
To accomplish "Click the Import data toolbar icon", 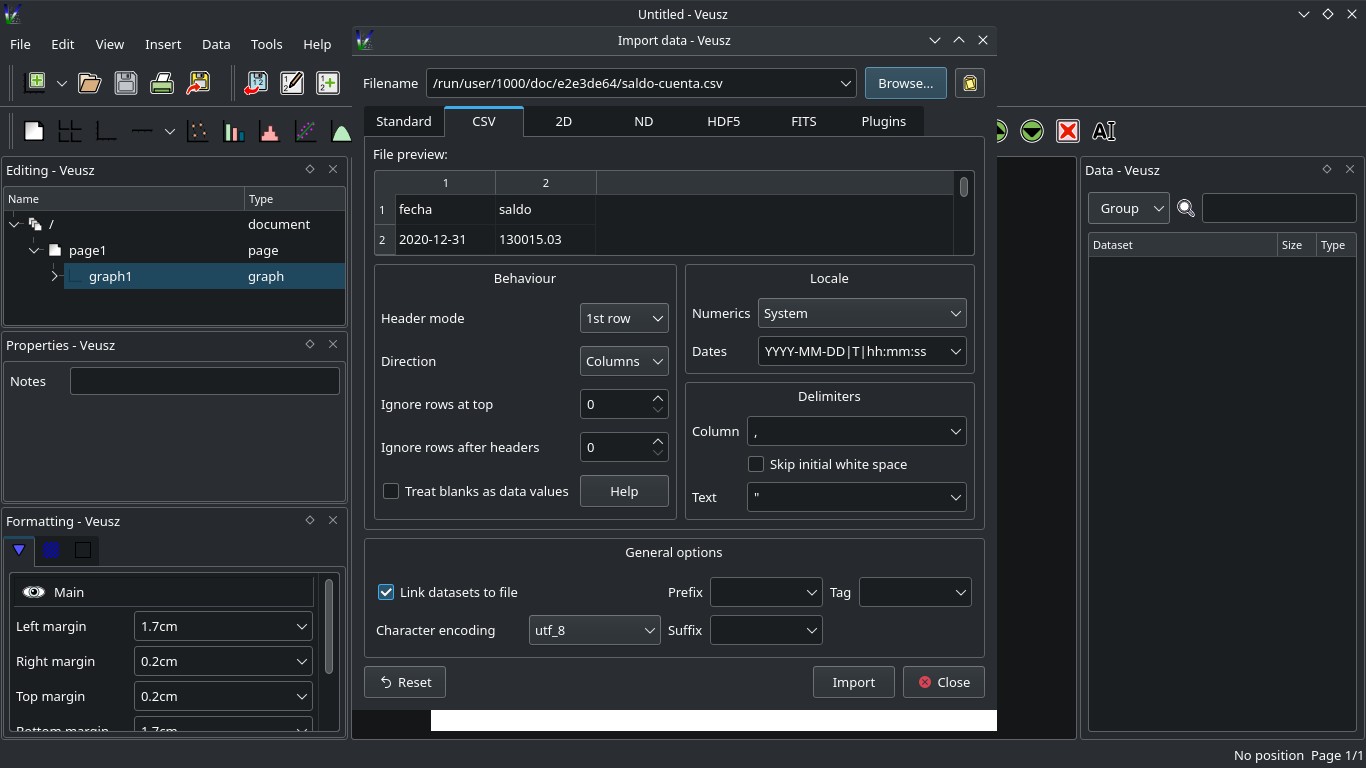I will point(256,83).
